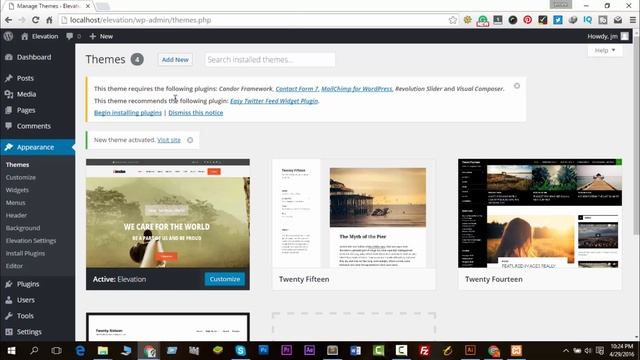
Task: Open Task View in the taskbar
Action: [x=56, y=351]
